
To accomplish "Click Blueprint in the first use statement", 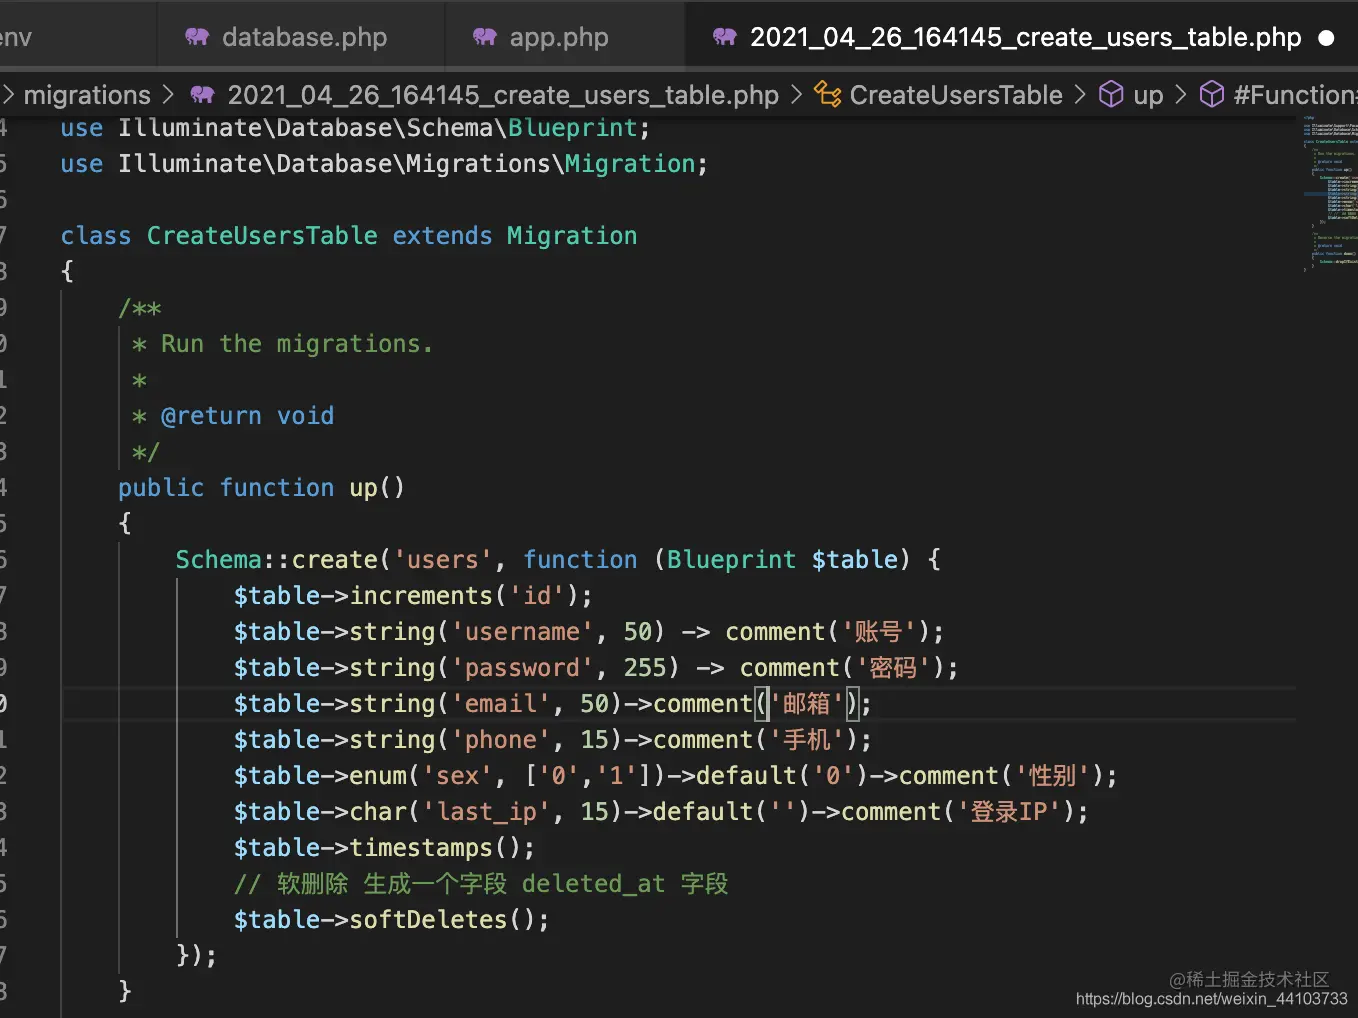I will pos(573,128).
